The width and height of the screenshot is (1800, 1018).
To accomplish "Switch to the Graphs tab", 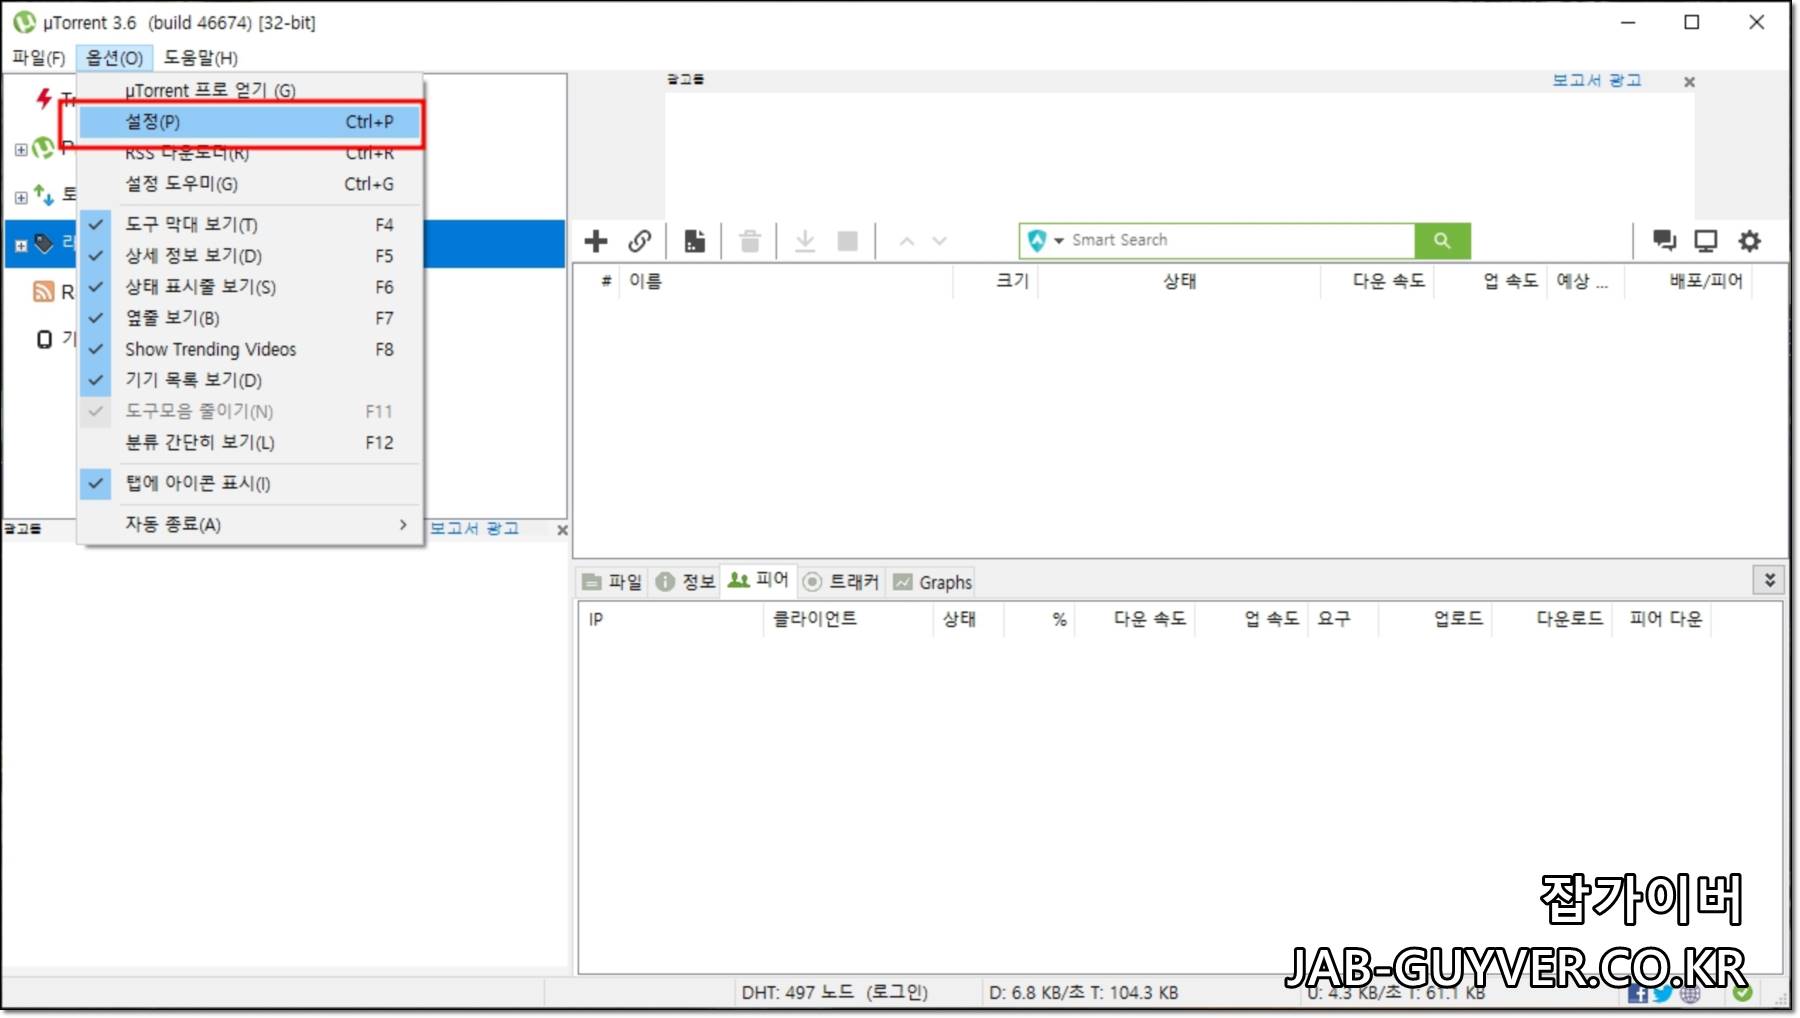I will pos(932,582).
